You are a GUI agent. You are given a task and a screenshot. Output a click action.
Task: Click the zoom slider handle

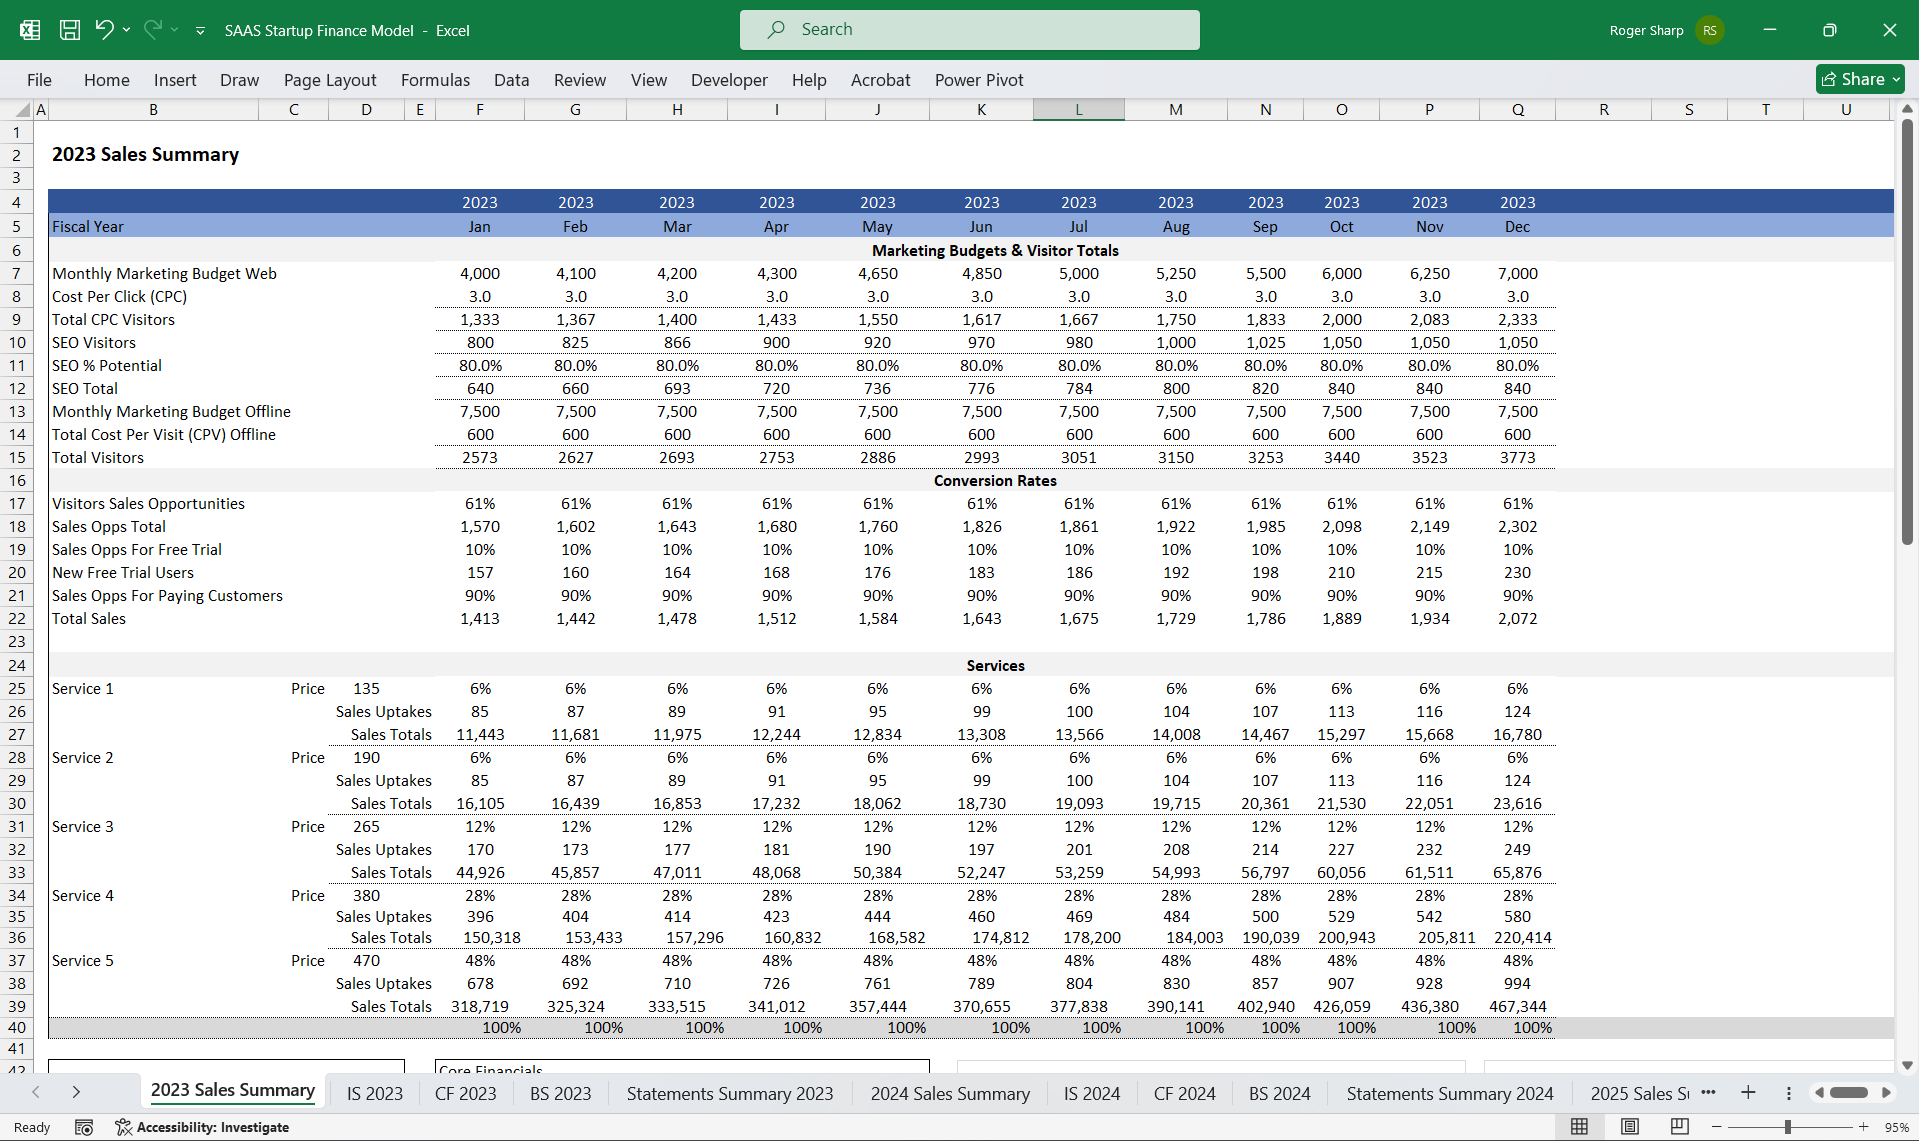(1788, 1127)
